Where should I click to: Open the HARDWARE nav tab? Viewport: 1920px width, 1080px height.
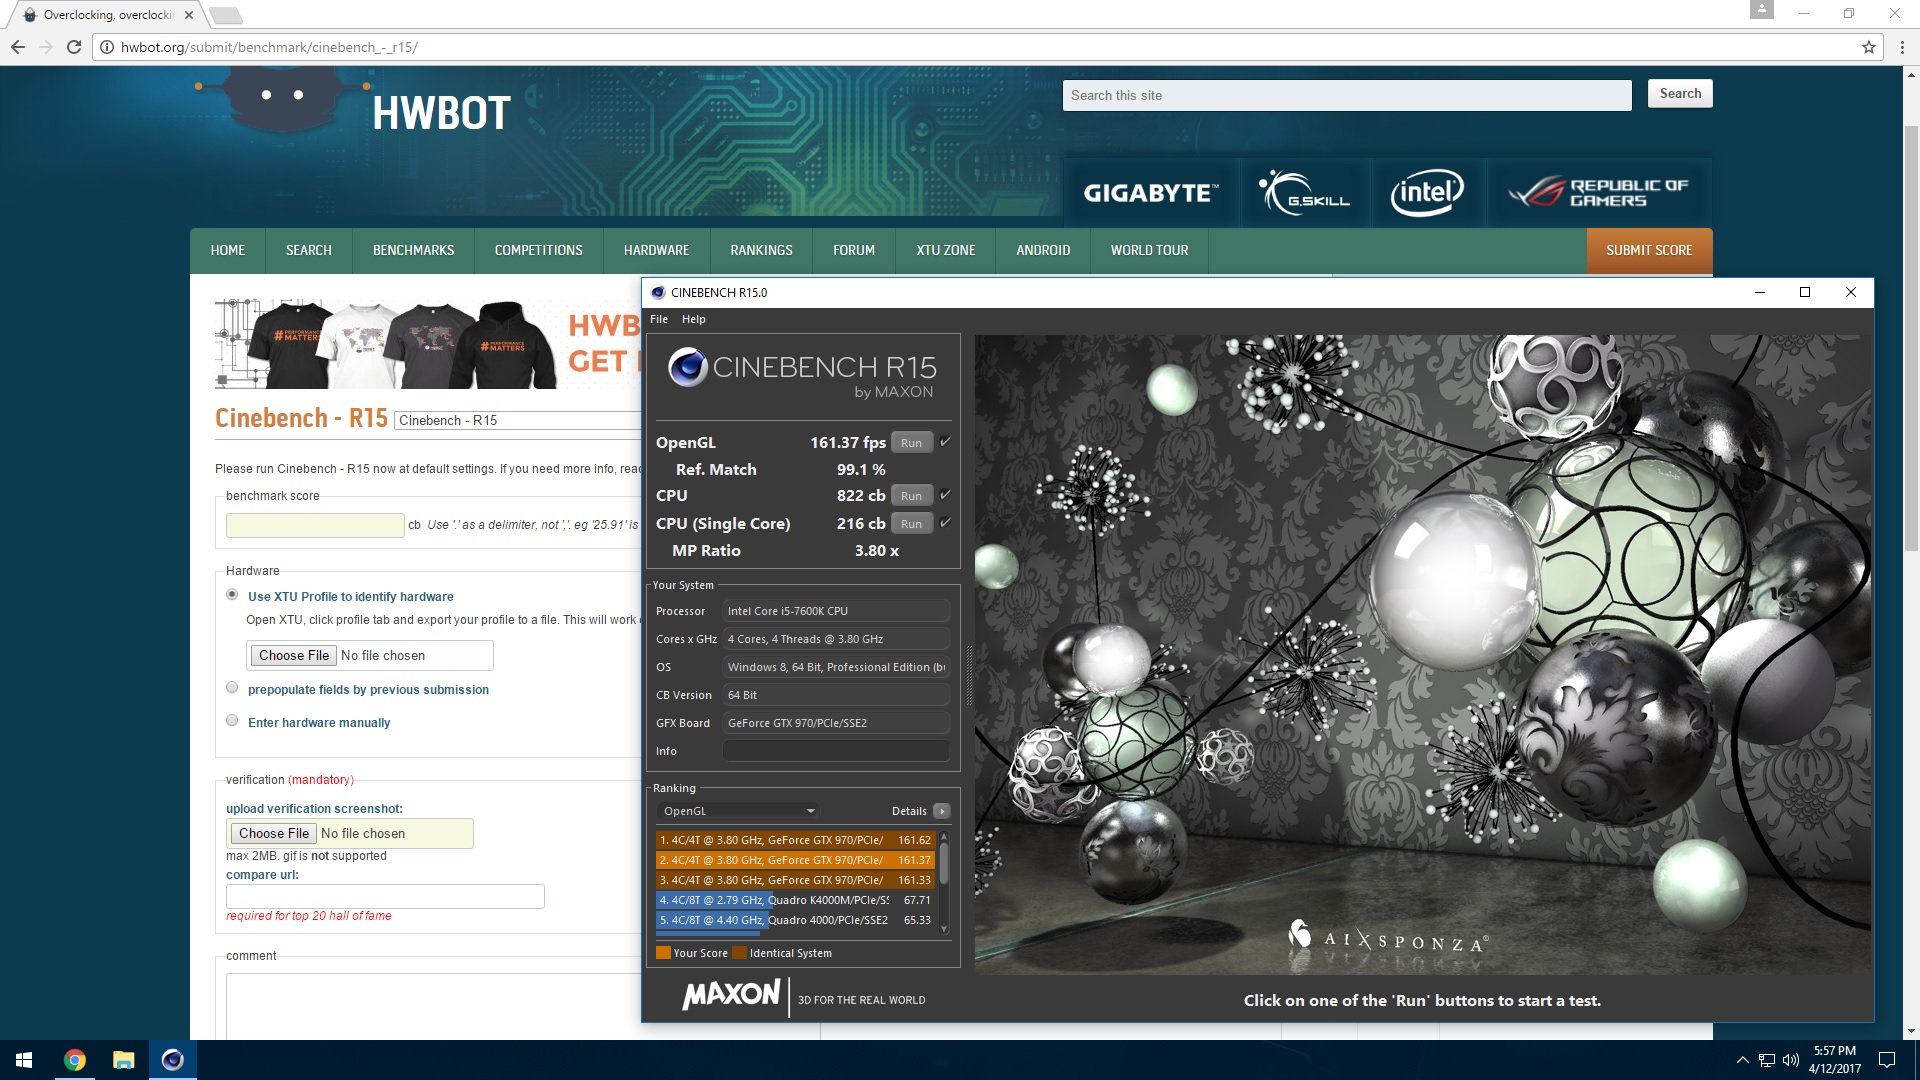[656, 251]
